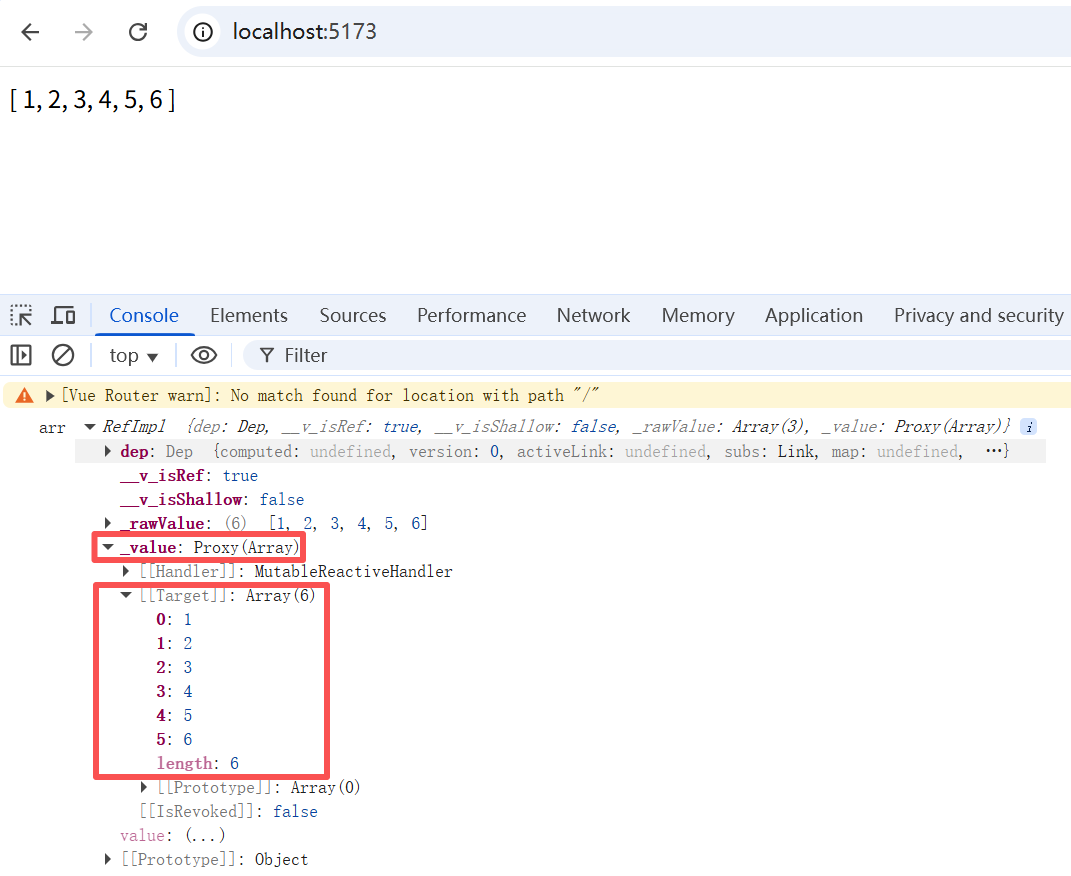Select the array entry 1: 2
Image resolution: width=1071 pixels, height=876 pixels.
174,643
